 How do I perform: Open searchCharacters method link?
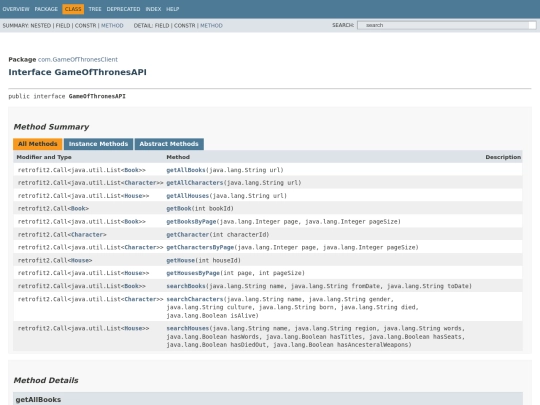pyautogui.click(x=195, y=299)
